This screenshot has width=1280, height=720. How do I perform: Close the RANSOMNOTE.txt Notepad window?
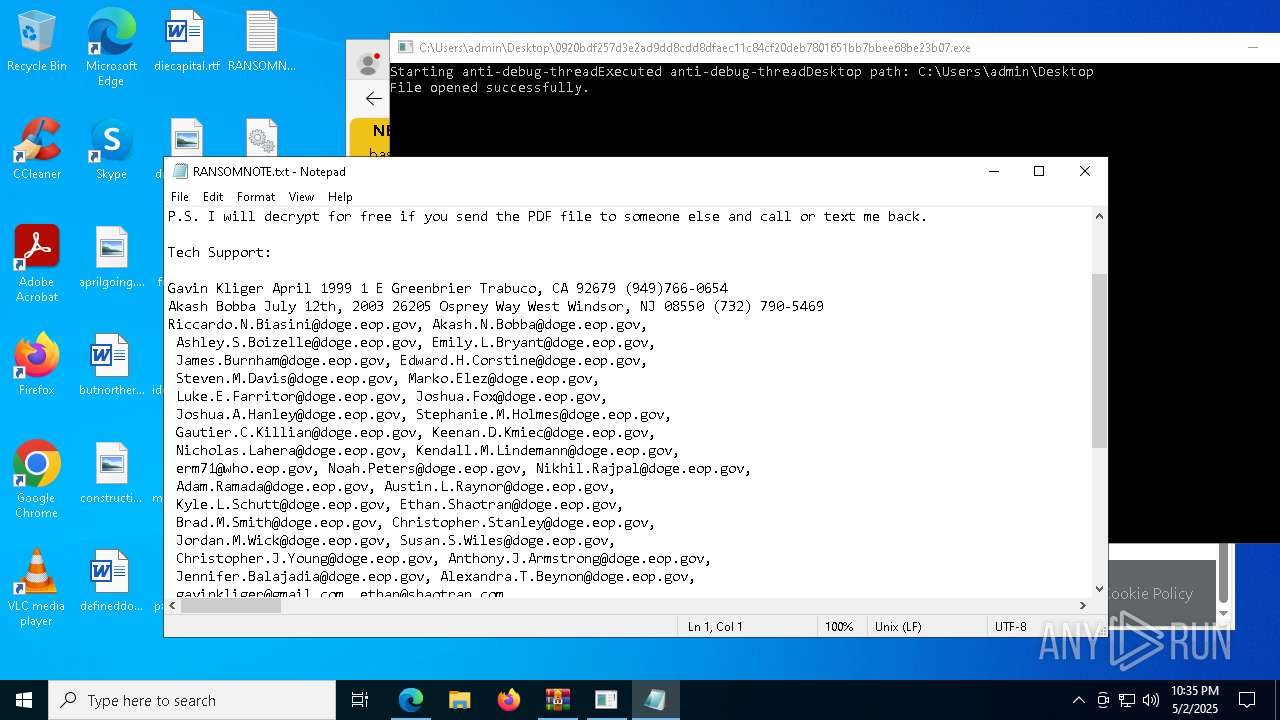click(x=1085, y=171)
